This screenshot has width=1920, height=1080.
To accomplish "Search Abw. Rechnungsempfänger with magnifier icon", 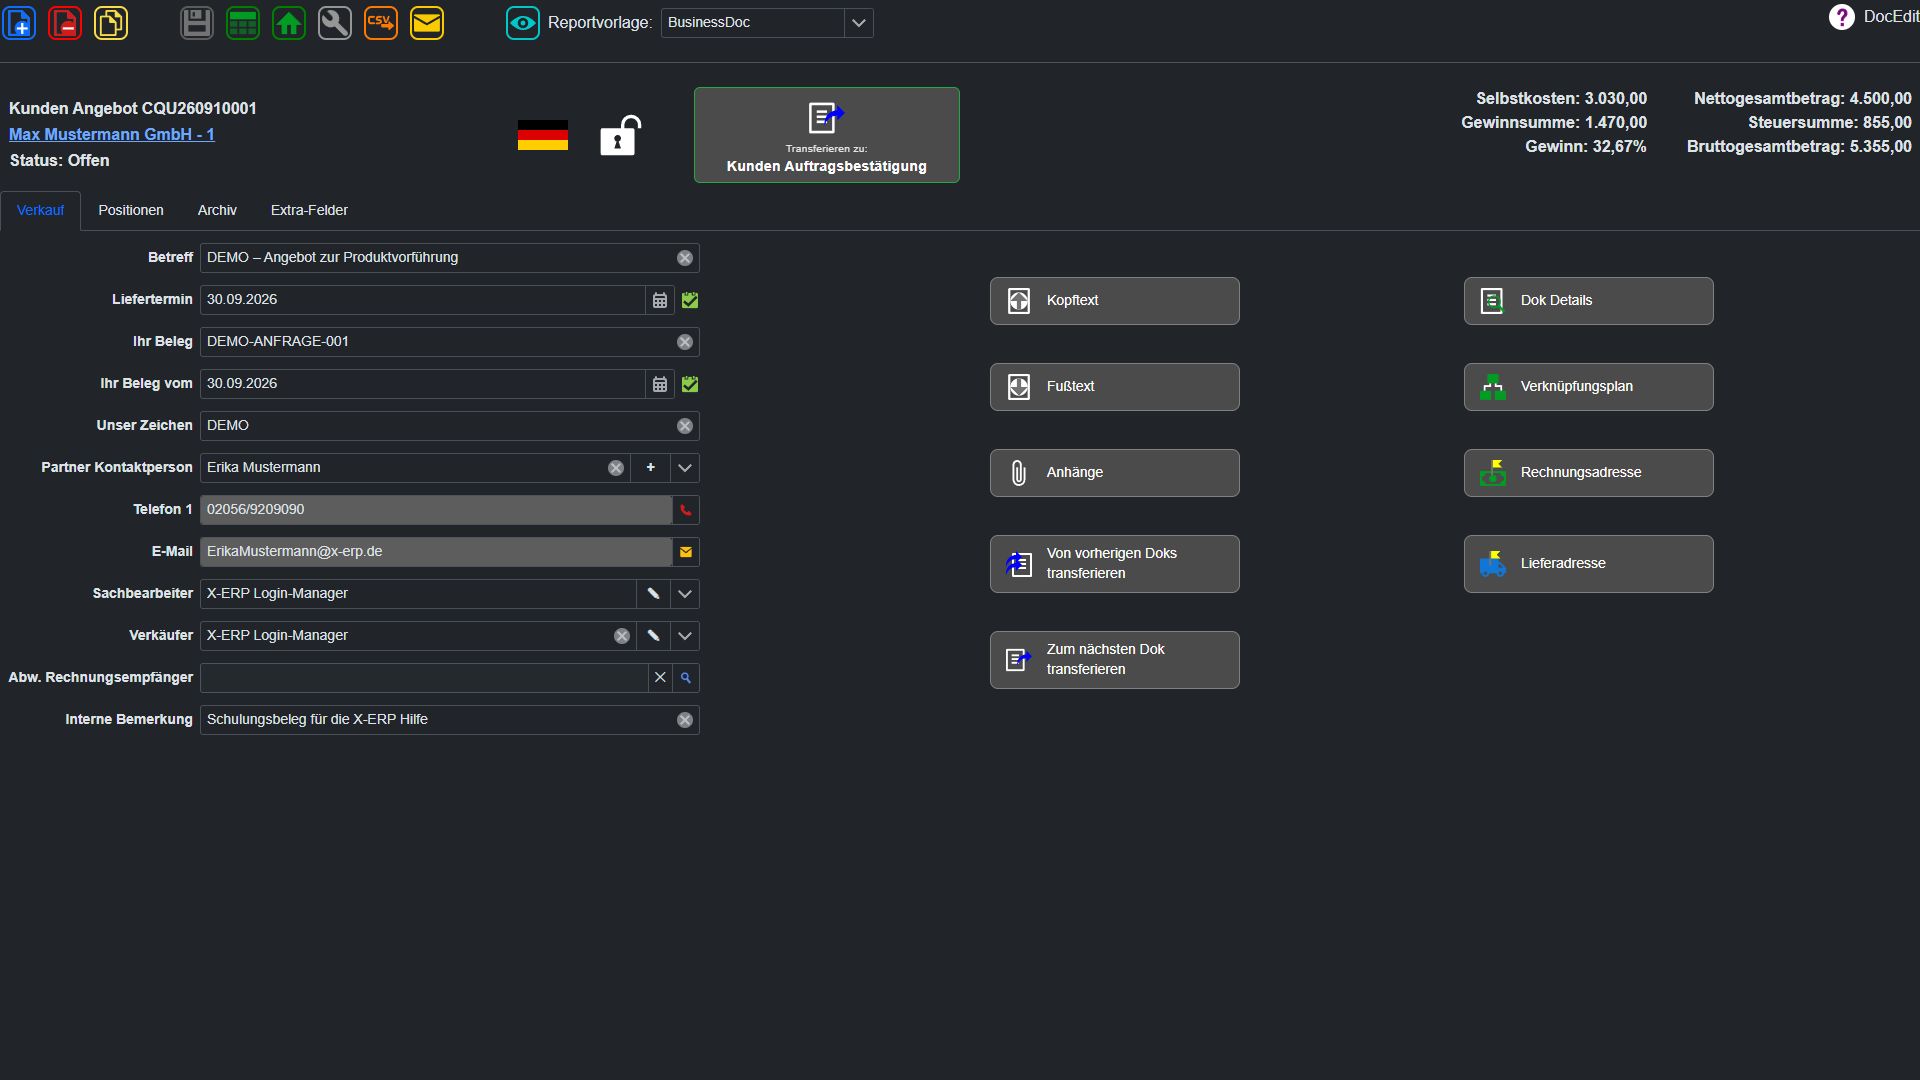I will [686, 678].
